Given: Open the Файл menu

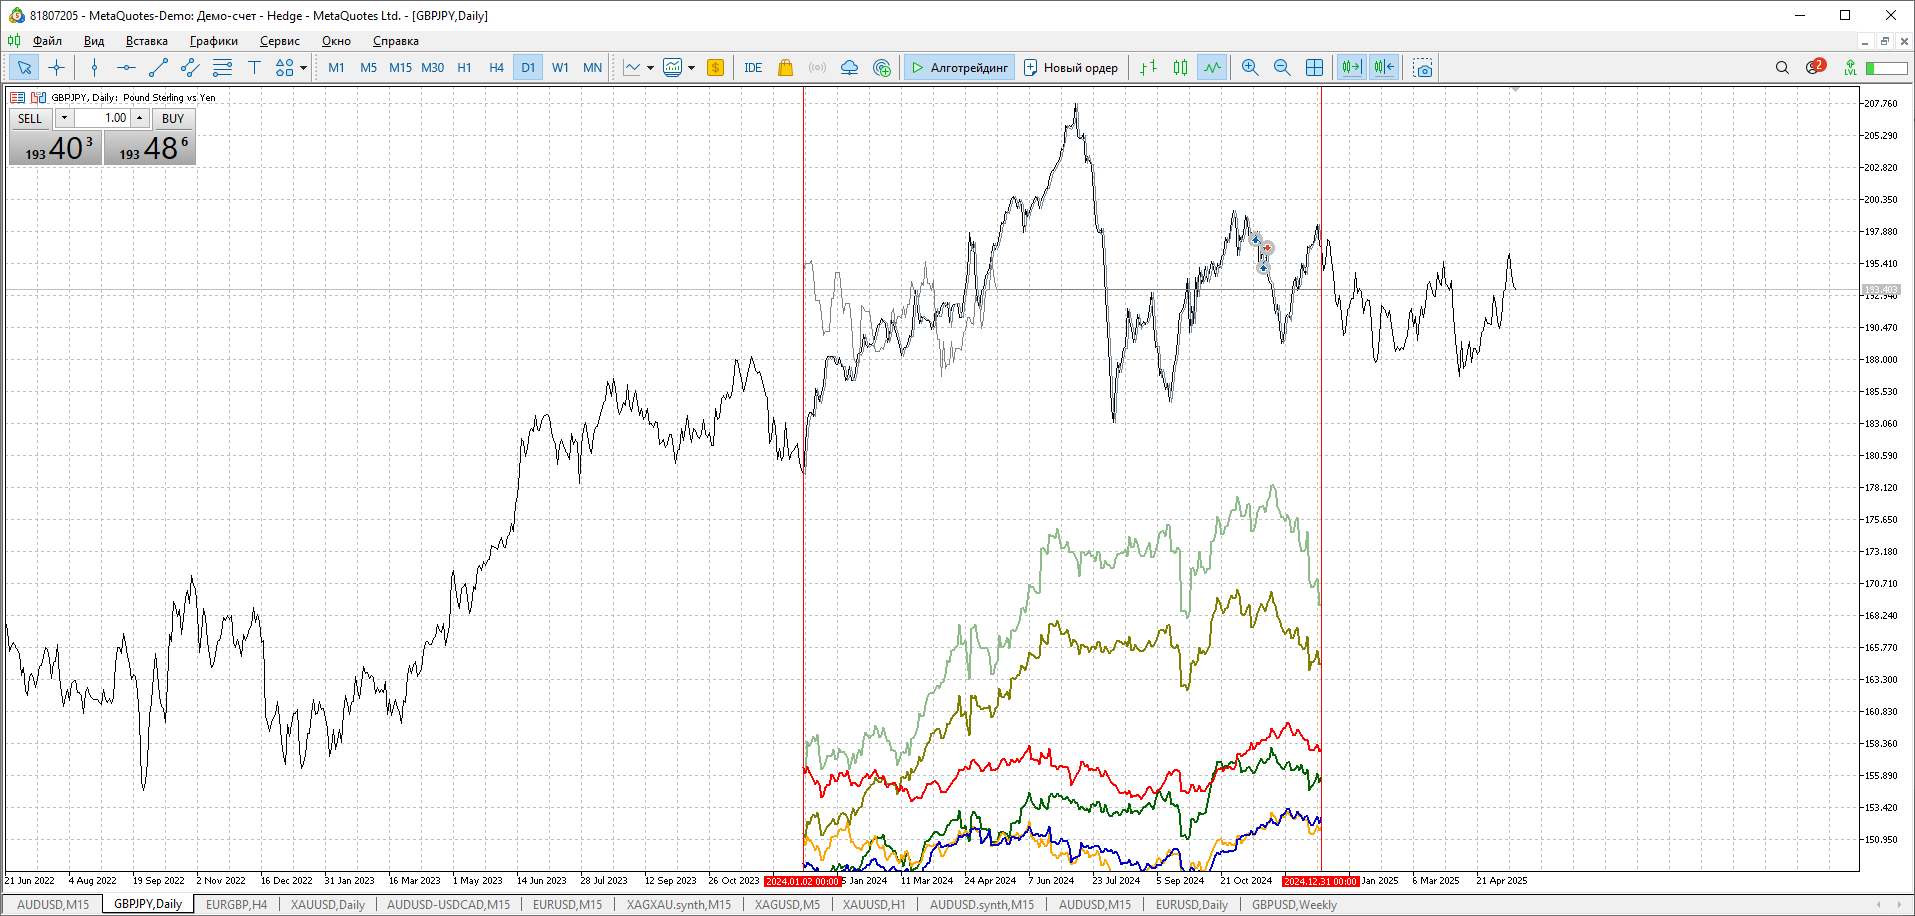Looking at the screenshot, I should [47, 41].
